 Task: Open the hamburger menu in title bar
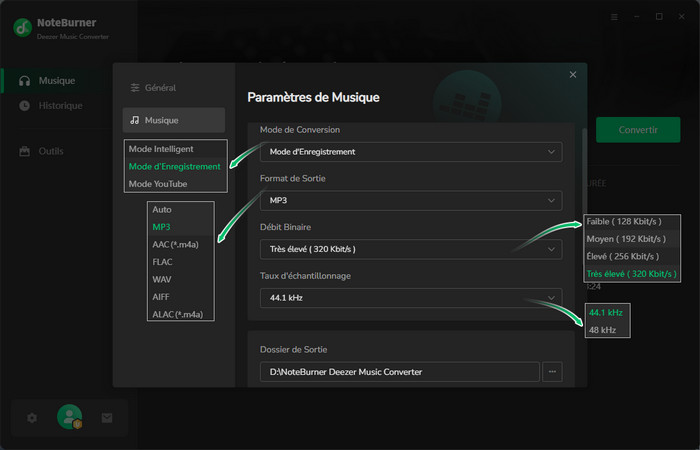(x=614, y=17)
